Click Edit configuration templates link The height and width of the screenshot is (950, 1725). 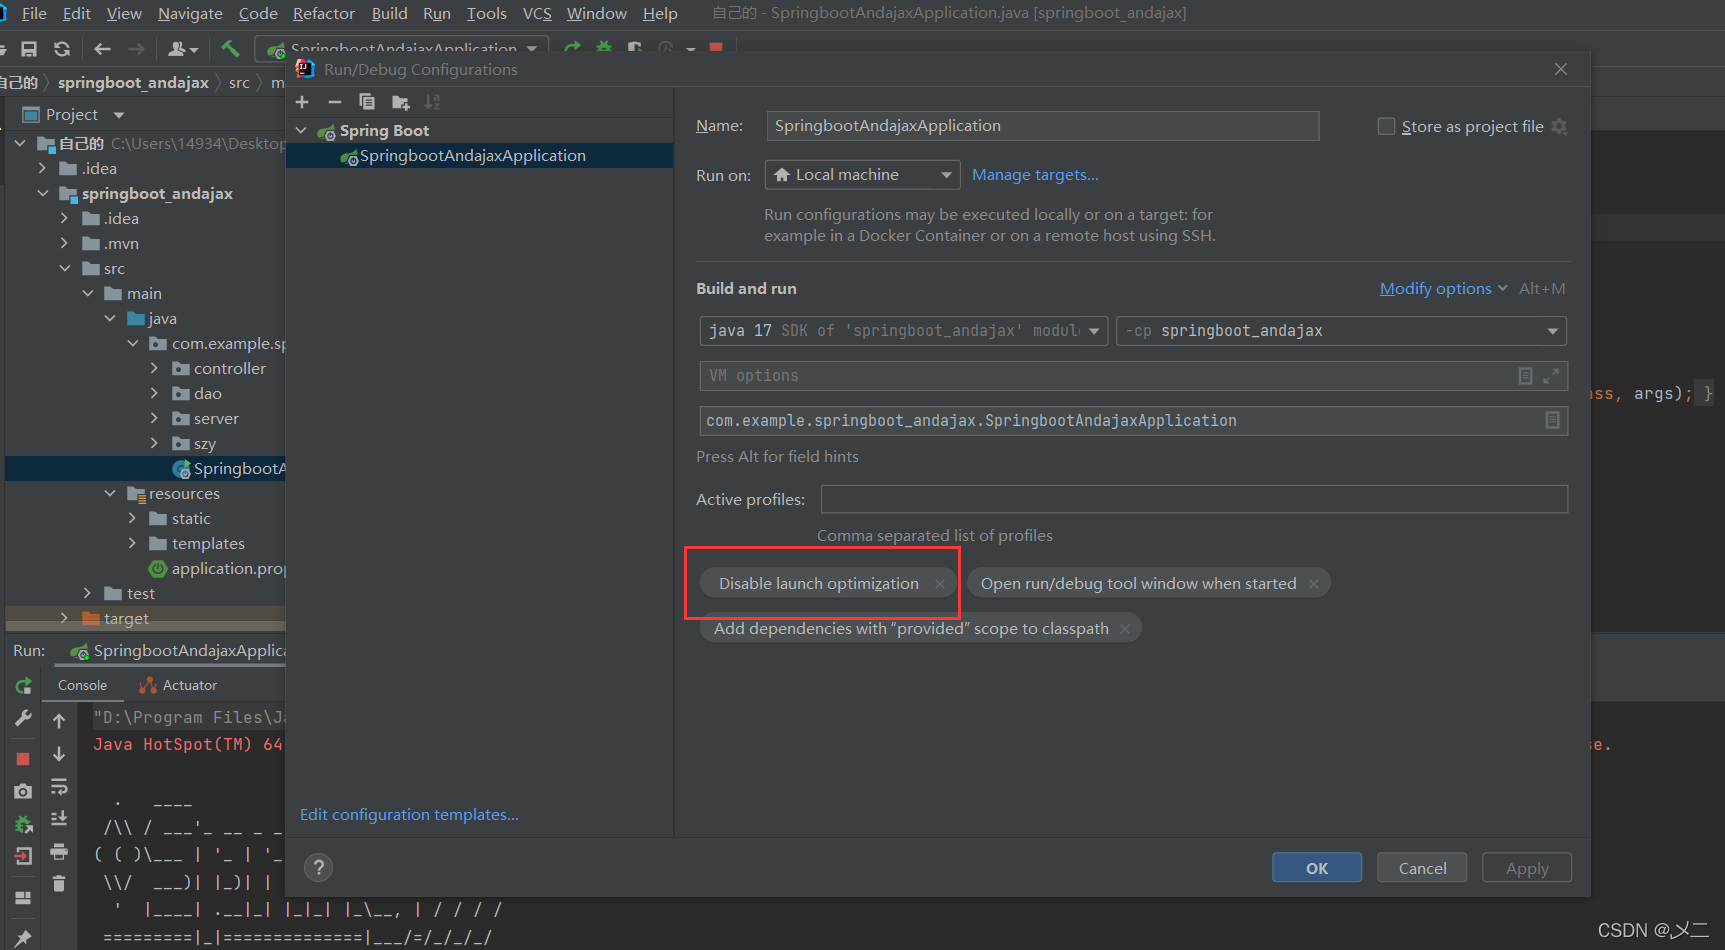click(x=409, y=815)
